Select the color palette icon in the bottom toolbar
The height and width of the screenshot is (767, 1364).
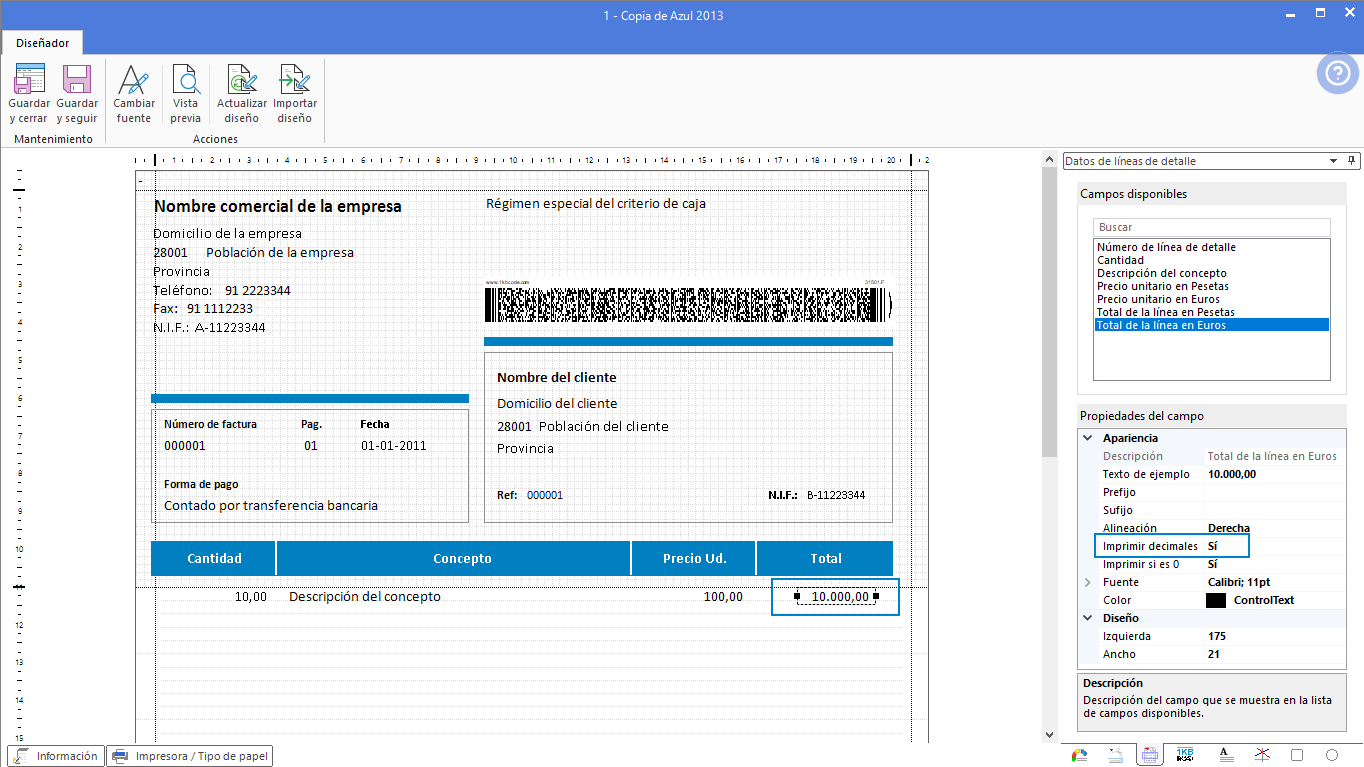1079,755
